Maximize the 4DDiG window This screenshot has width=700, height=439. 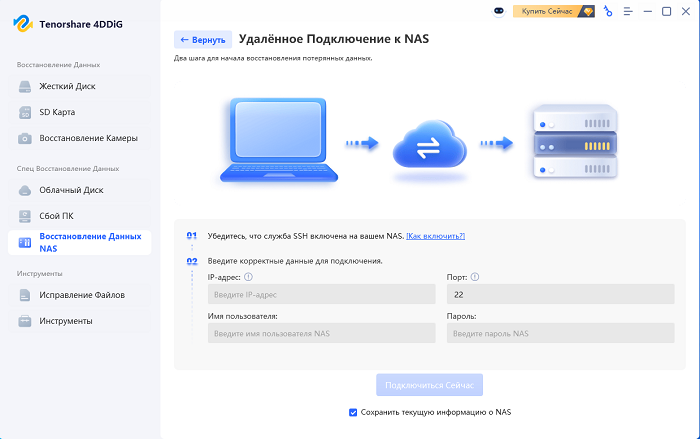(x=667, y=12)
